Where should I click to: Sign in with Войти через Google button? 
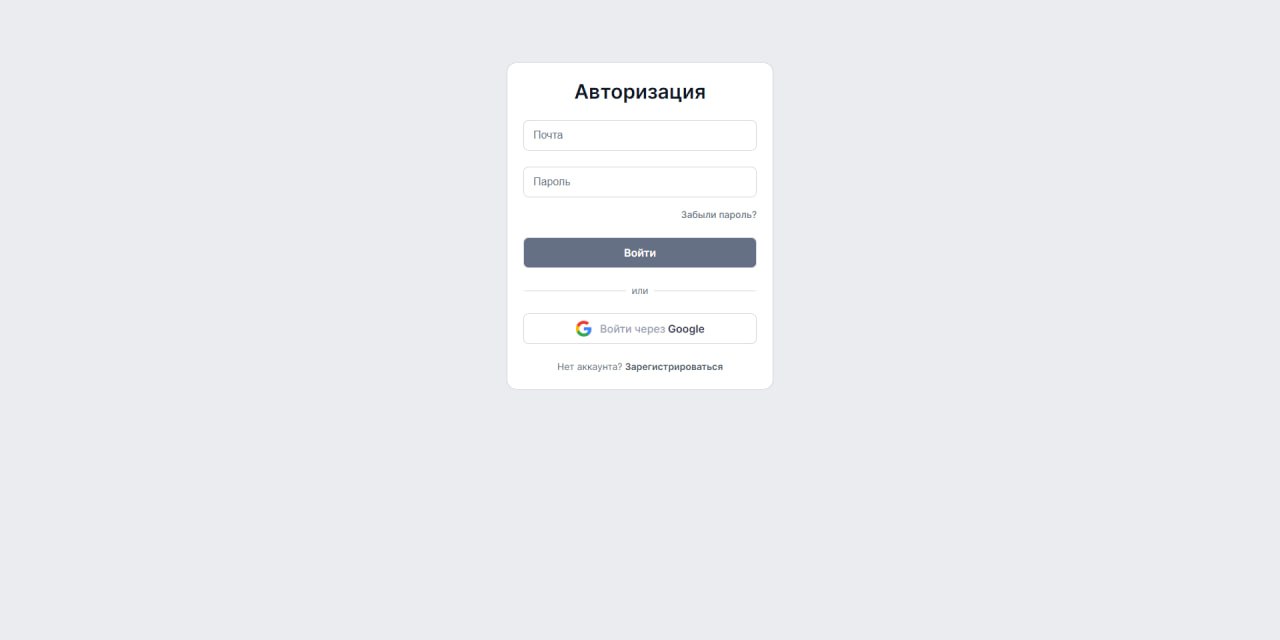coord(640,329)
